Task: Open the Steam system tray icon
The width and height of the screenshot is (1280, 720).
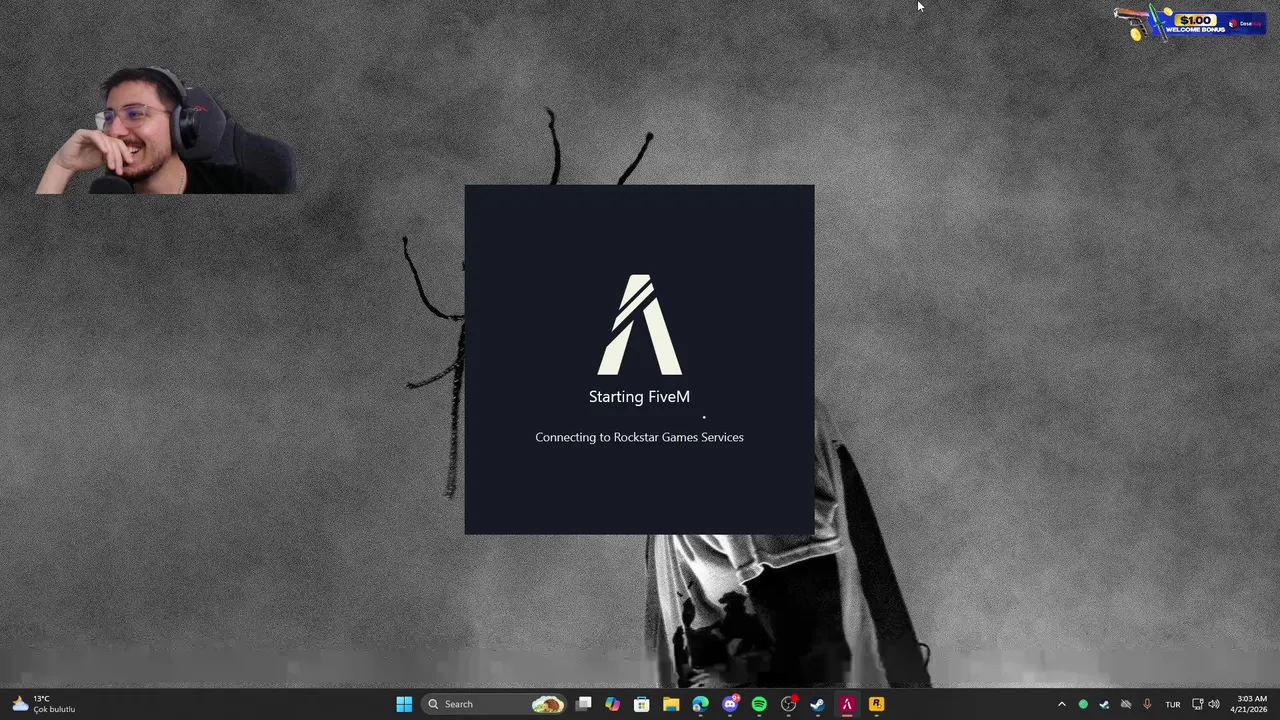Action: coord(1104,704)
